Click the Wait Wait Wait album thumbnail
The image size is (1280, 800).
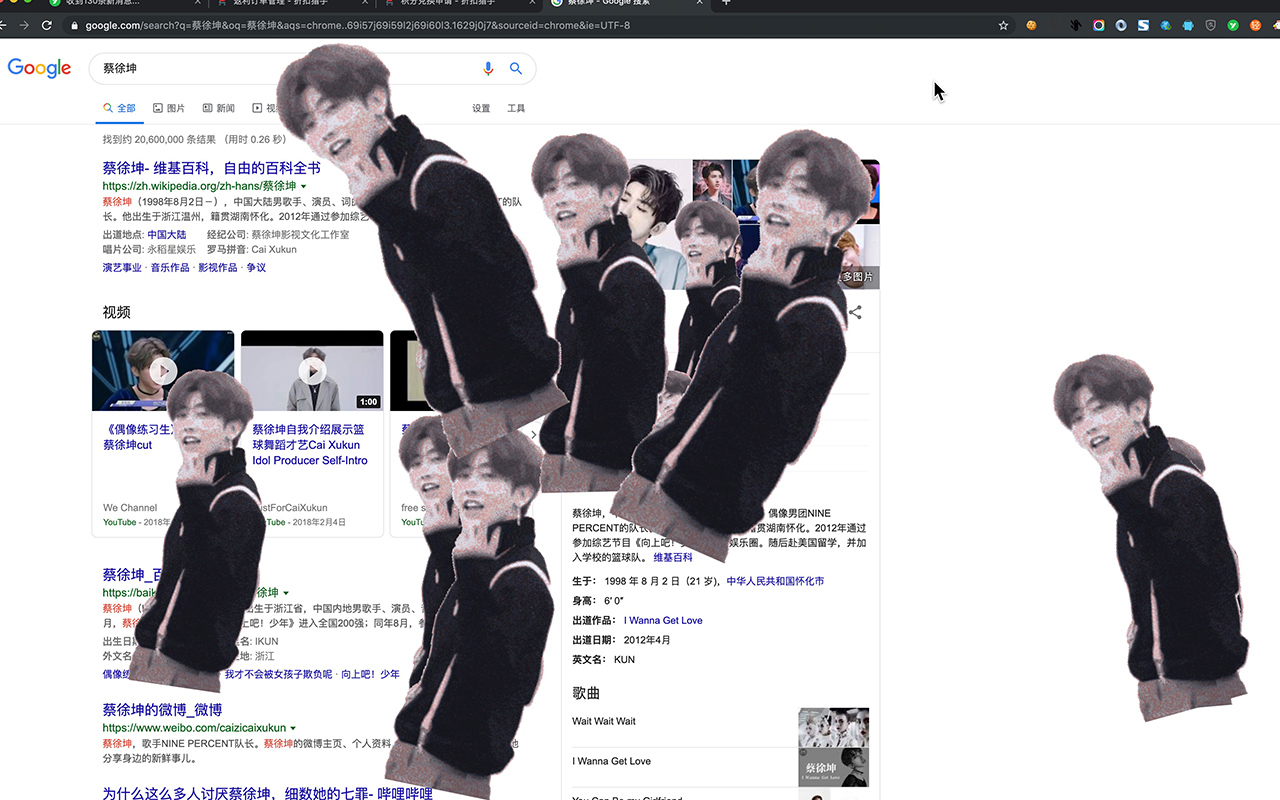tap(834, 727)
